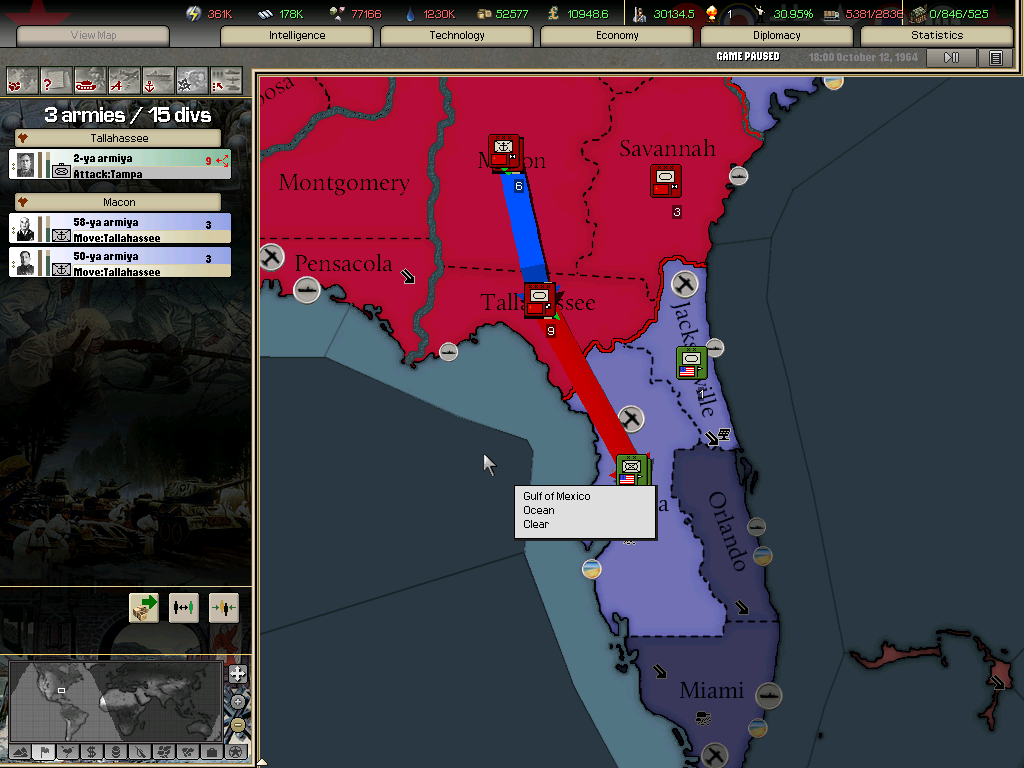
Task: Click the Intelligence button
Action: tap(297, 36)
